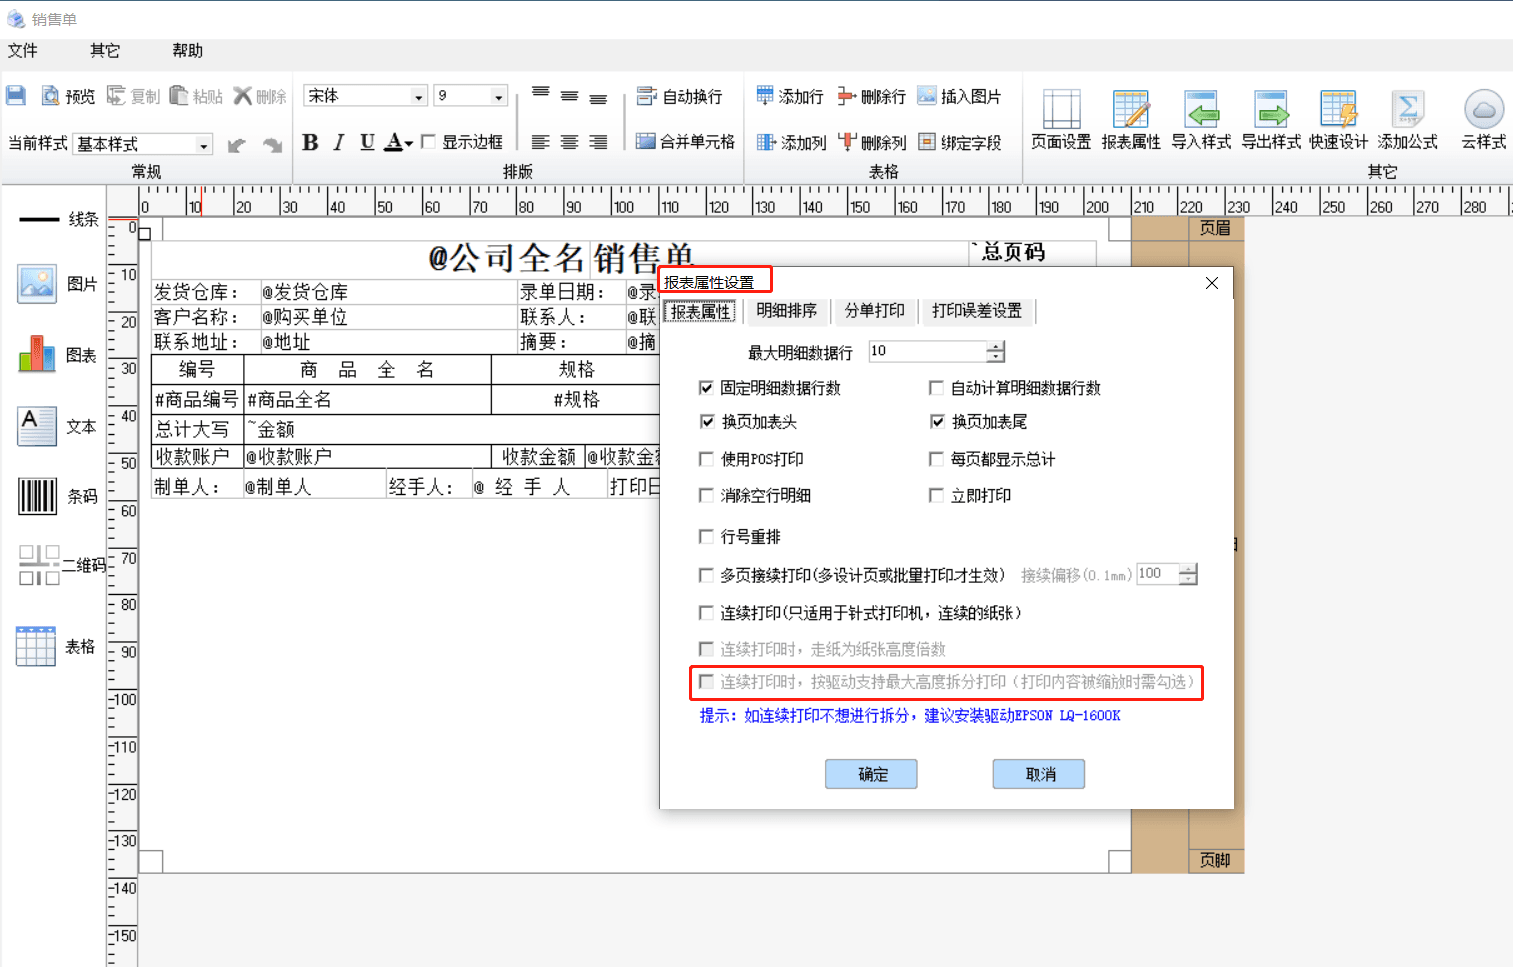Open 云样式 cloud styles

1483,119
